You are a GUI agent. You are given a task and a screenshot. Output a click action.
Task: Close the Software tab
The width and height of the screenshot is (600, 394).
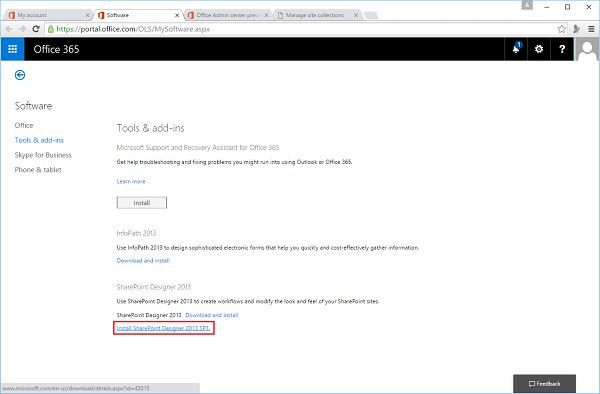[x=177, y=15]
